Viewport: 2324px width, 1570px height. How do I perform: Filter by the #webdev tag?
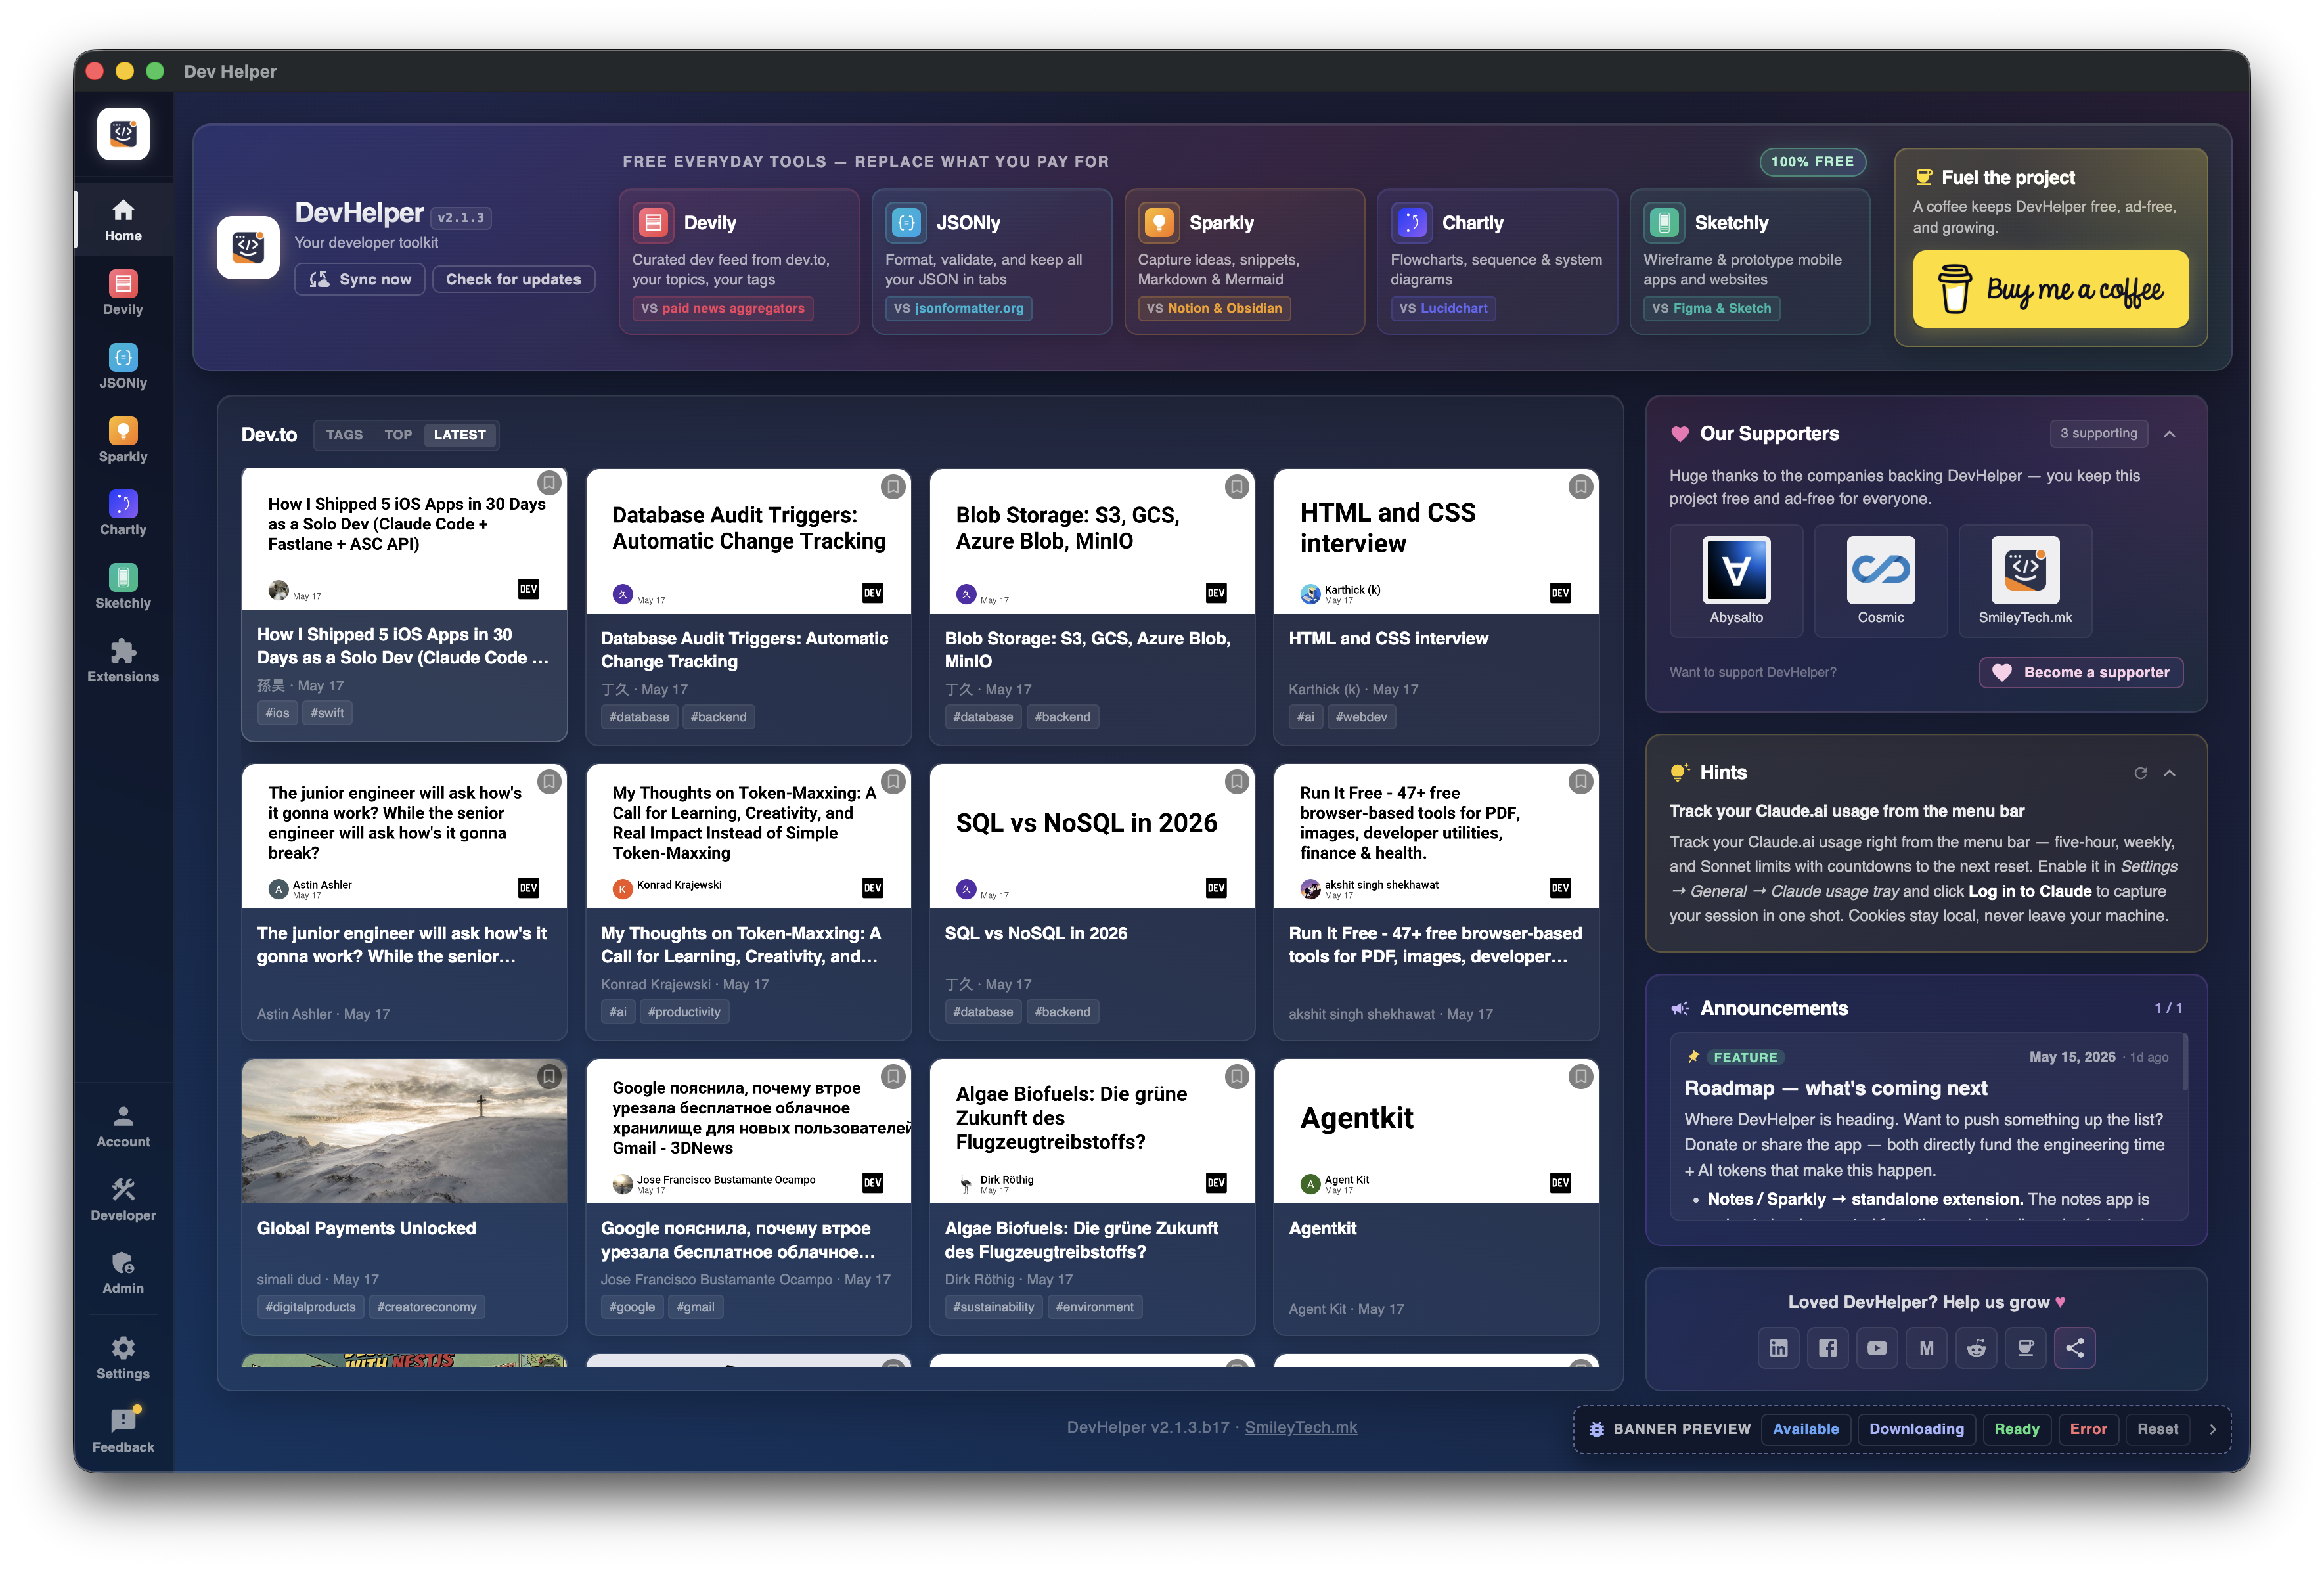[1361, 717]
